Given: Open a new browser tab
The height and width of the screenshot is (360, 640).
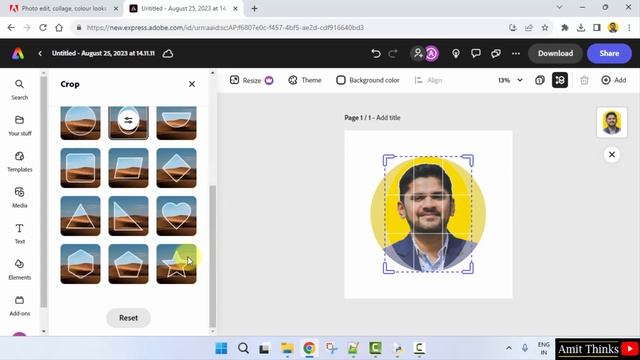Looking at the screenshot, I should click(x=254, y=9).
